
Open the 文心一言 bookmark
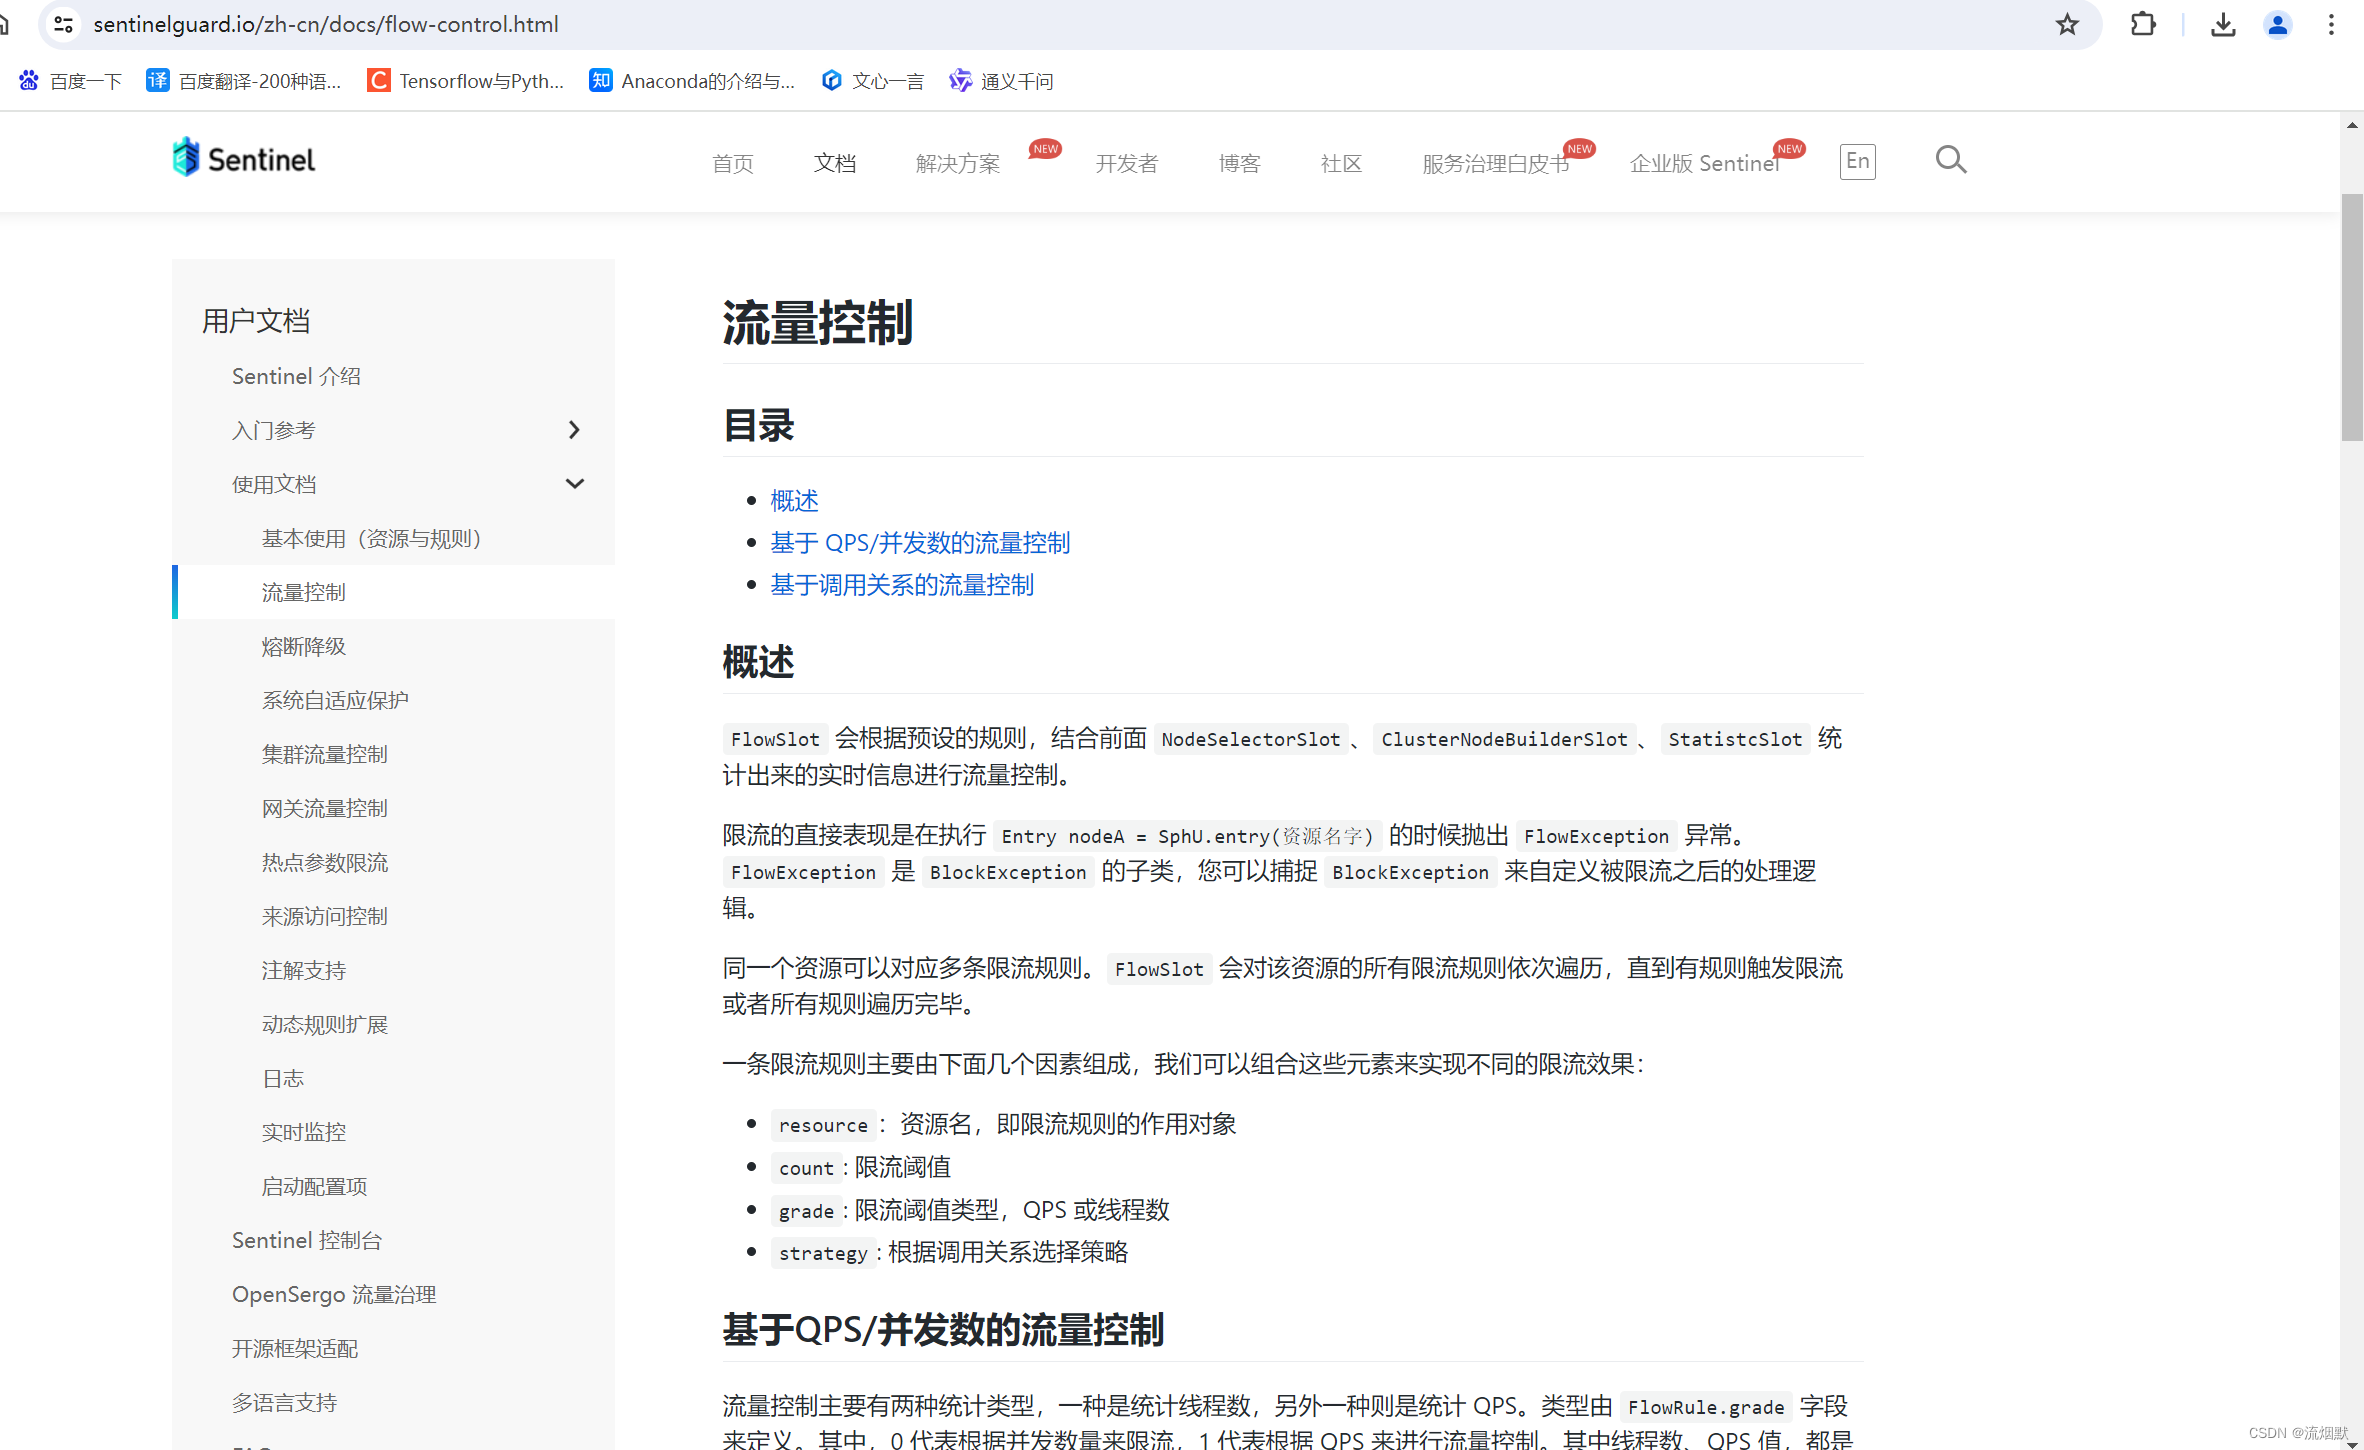872,81
